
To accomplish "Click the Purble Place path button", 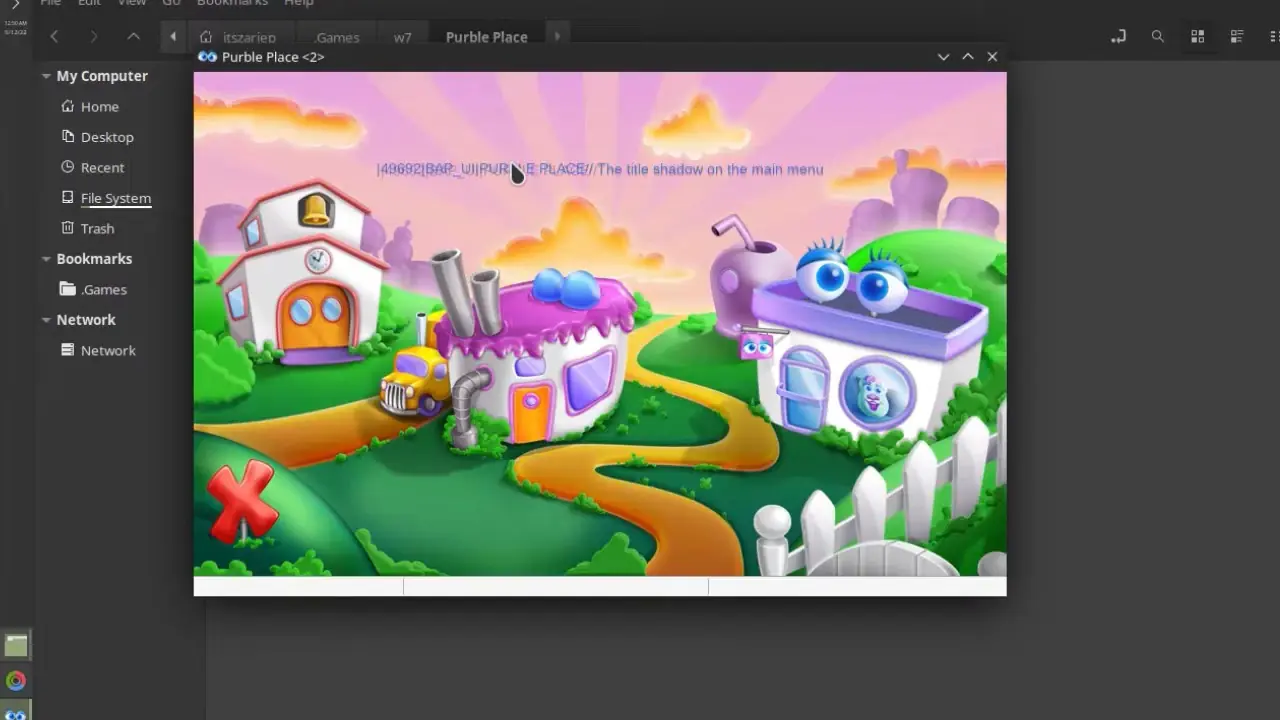I will [486, 37].
